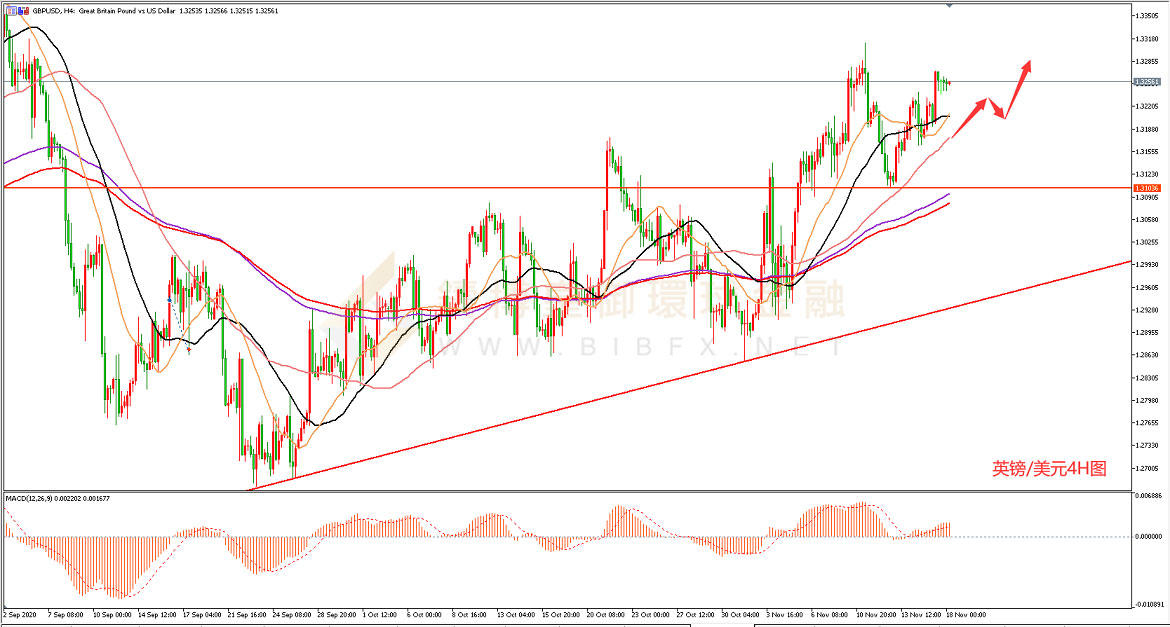This screenshot has height=627, width=1170.
Task: Click the 英镑/美元4H图 text label
Action: [x=1048, y=468]
